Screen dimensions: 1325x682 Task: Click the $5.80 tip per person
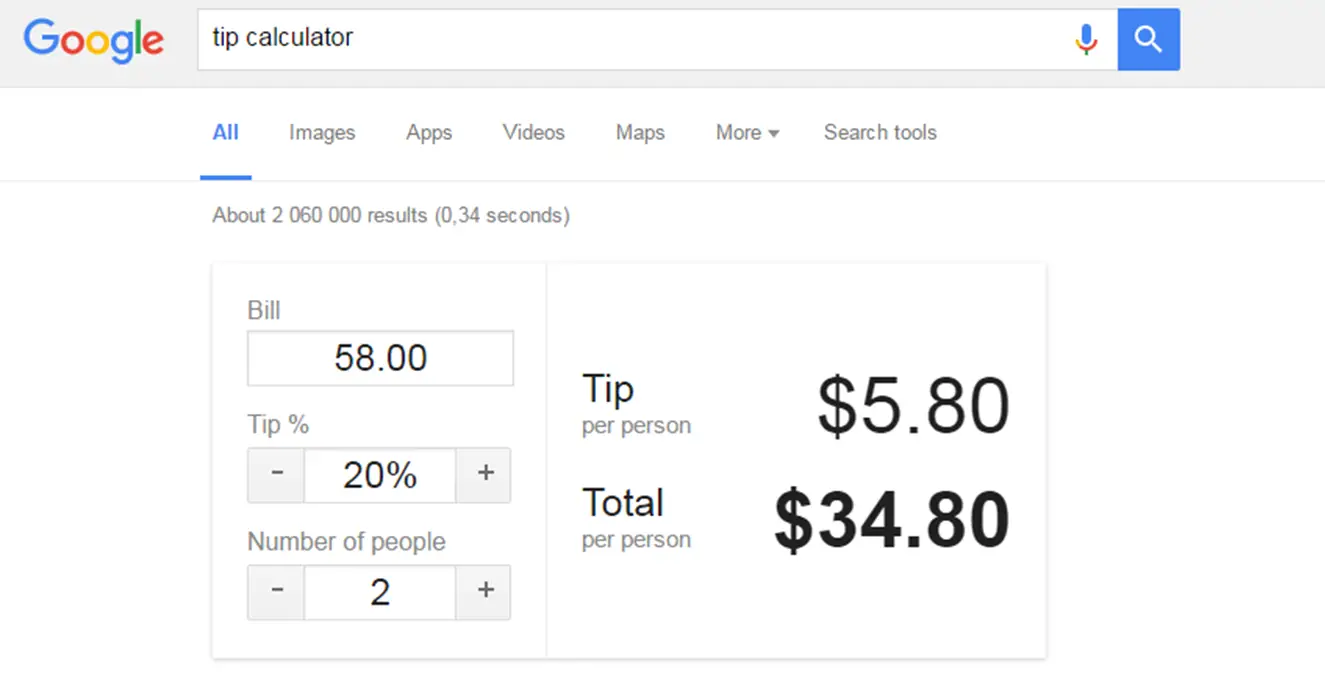tap(913, 406)
